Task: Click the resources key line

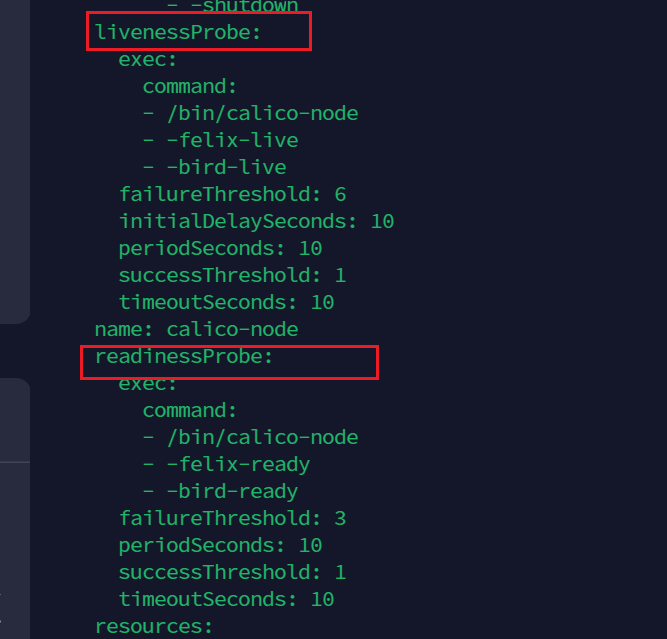Action: (x=154, y=626)
